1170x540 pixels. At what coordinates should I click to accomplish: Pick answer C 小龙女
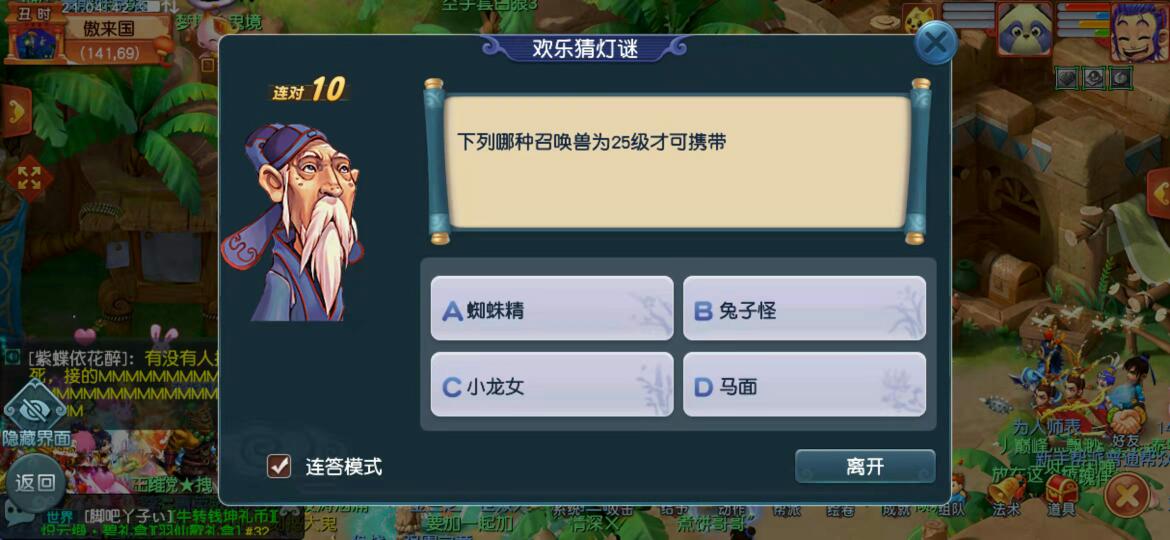(552, 385)
